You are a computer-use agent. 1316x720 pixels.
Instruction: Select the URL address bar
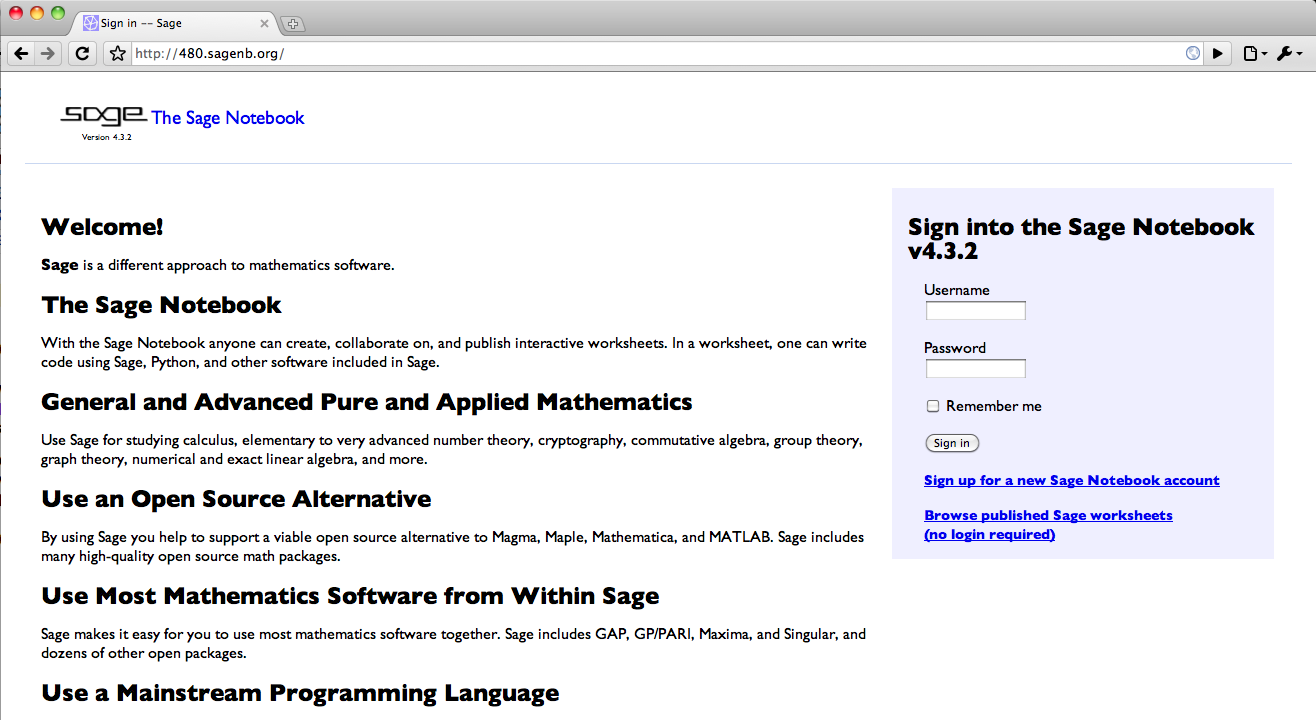650,54
